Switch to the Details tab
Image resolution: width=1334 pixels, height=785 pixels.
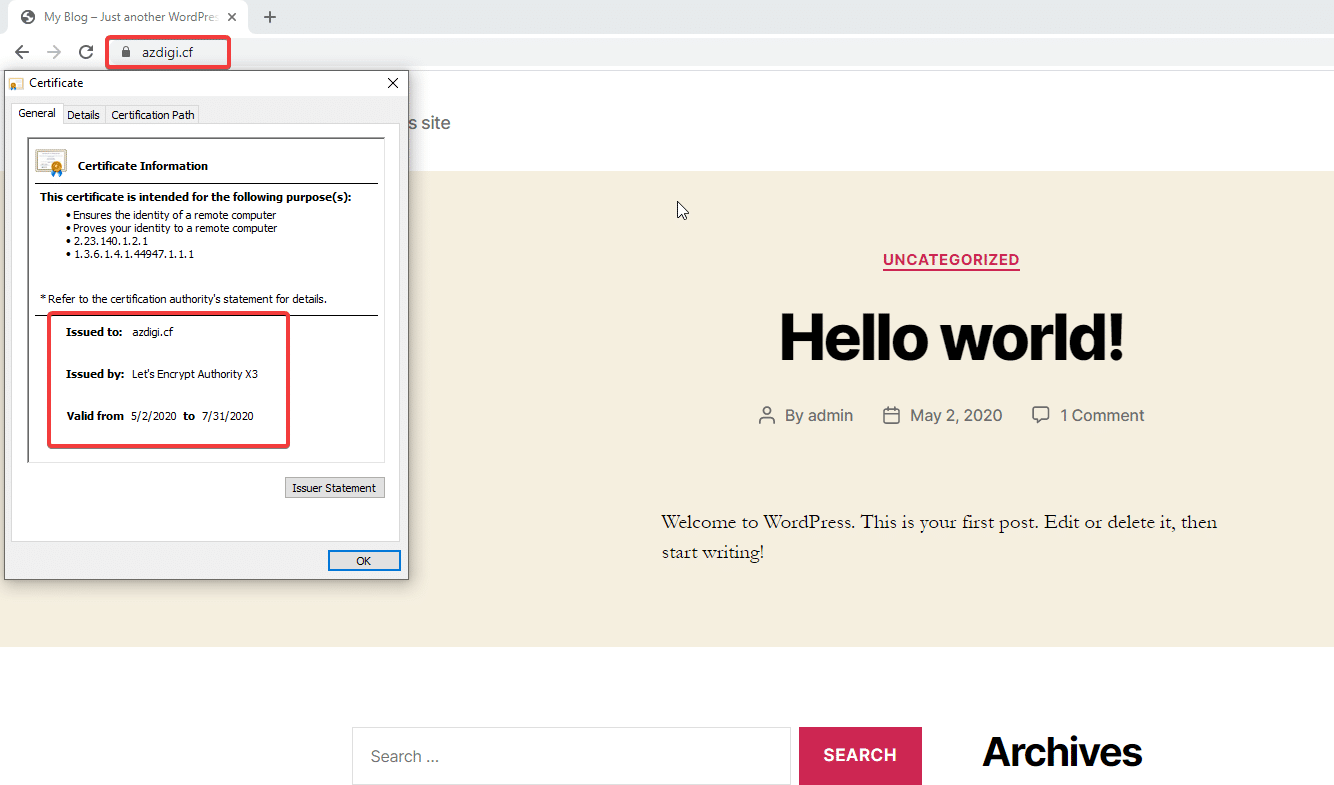[84, 114]
